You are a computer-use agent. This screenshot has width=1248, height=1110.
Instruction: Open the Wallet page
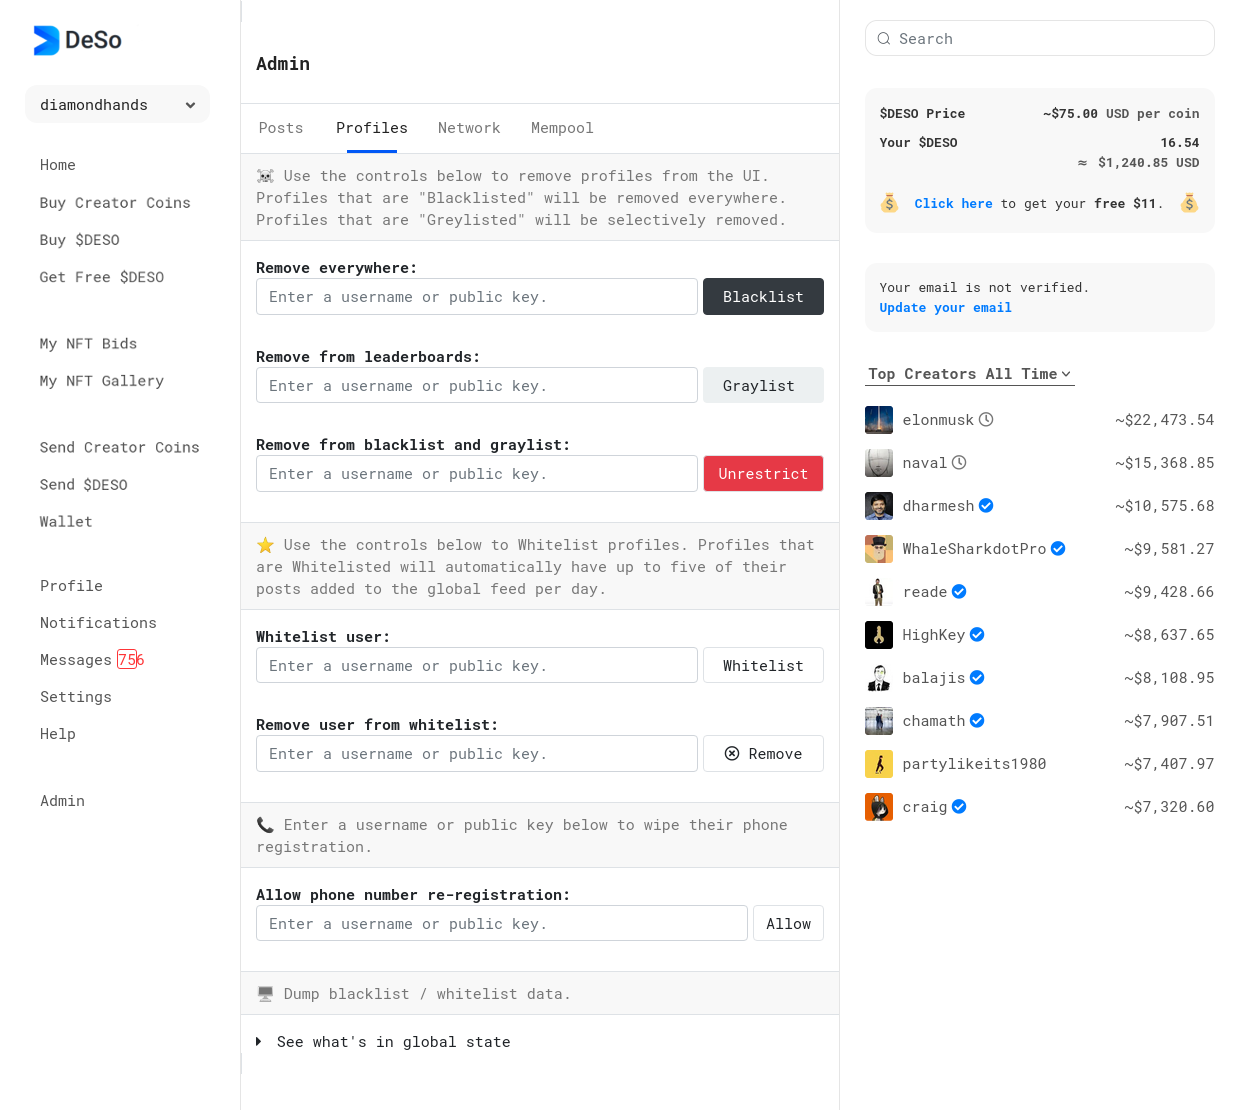tap(66, 522)
